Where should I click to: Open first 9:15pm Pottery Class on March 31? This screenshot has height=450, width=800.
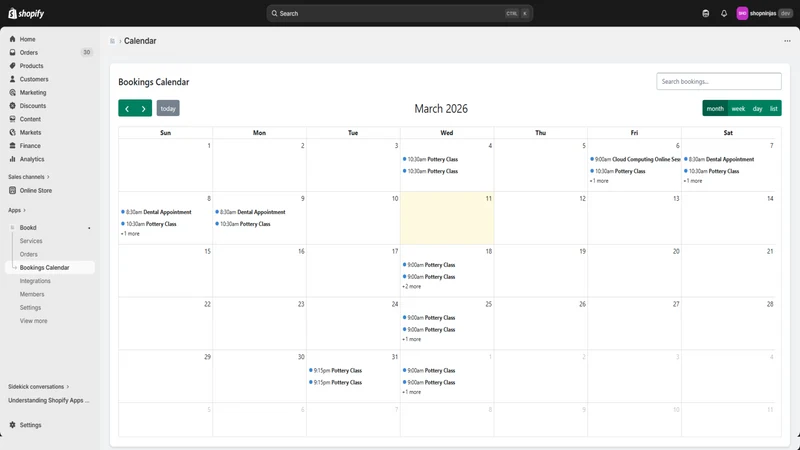click(335, 370)
